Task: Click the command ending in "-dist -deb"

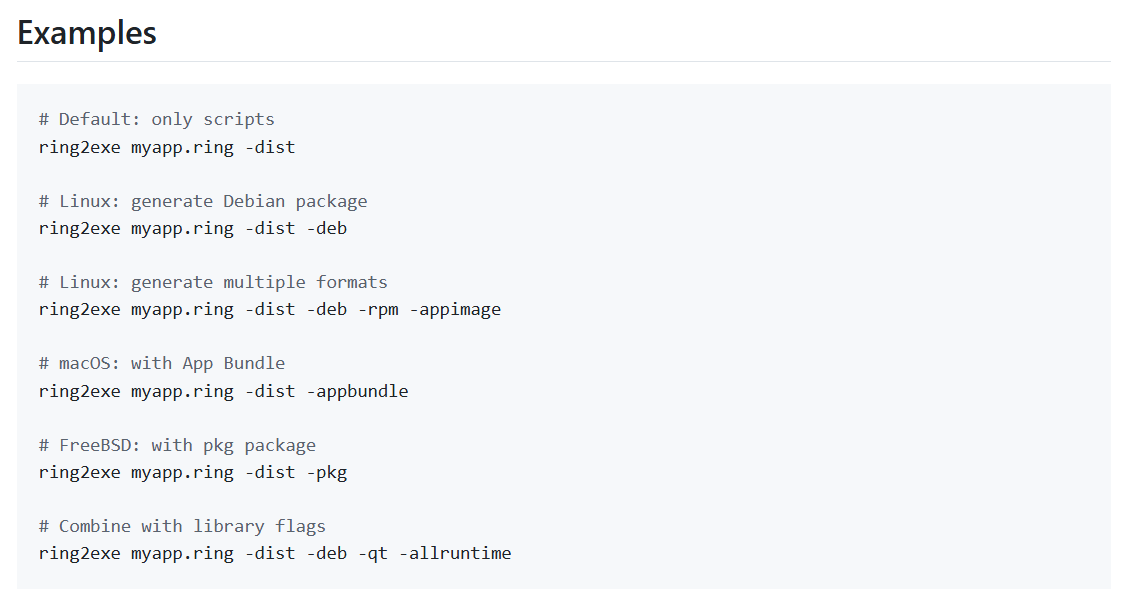Action: (x=192, y=228)
